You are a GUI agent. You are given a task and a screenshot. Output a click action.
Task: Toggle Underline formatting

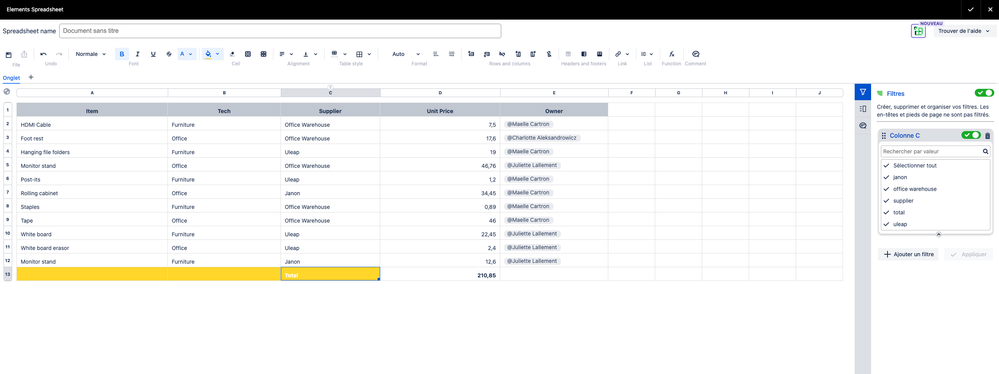coord(153,54)
